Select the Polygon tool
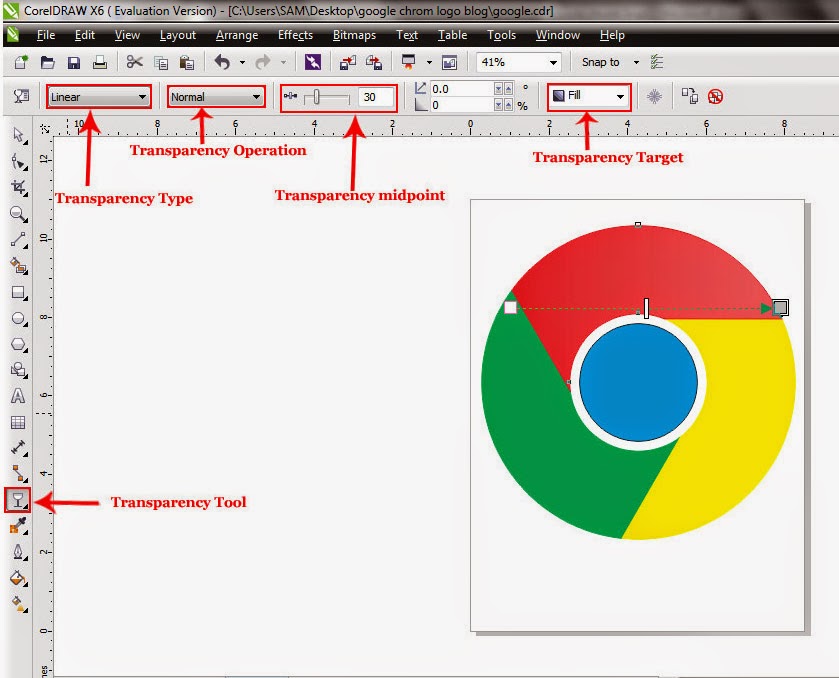The width and height of the screenshot is (839, 678). (x=19, y=345)
